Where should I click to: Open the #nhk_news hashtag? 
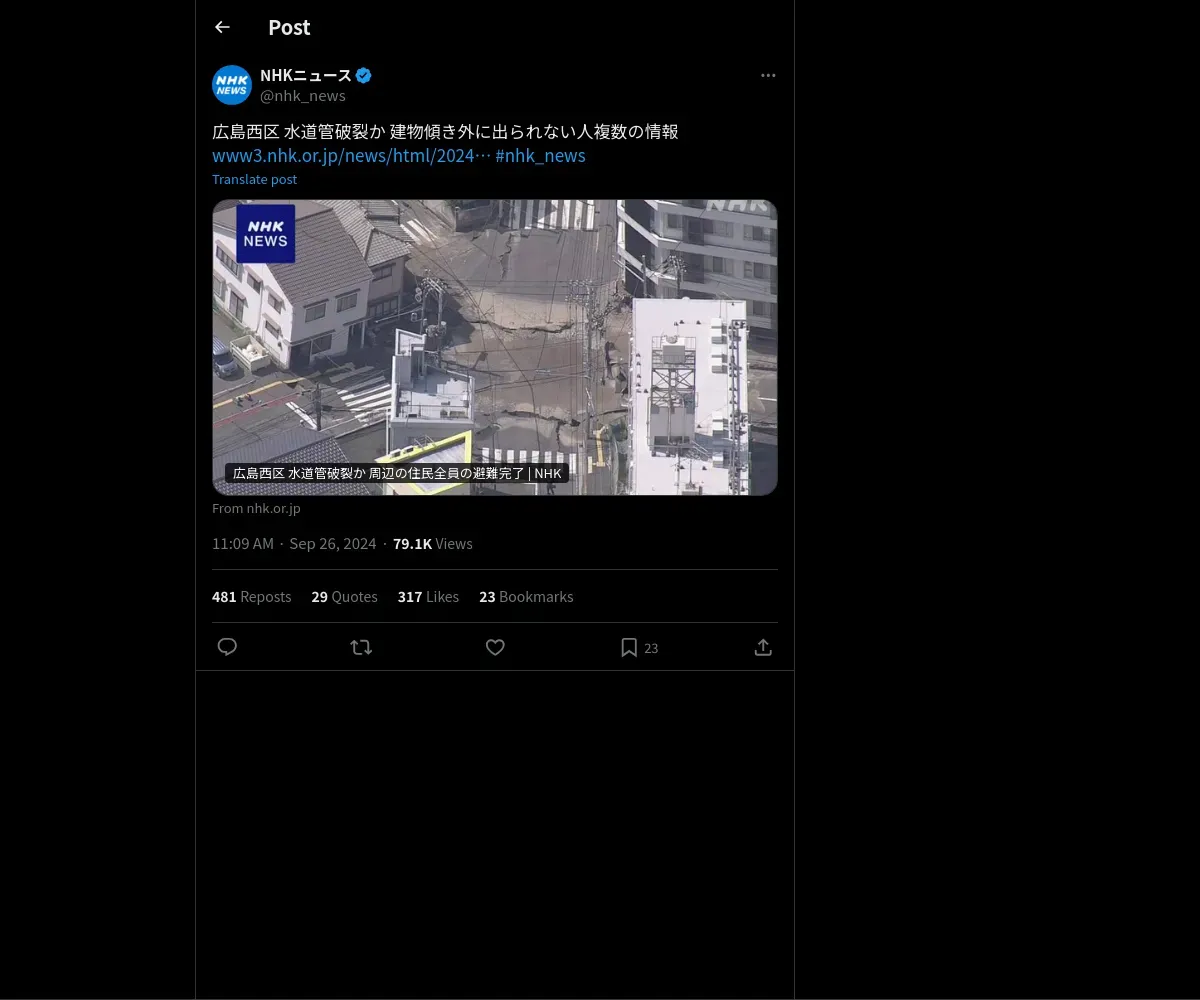pos(540,156)
